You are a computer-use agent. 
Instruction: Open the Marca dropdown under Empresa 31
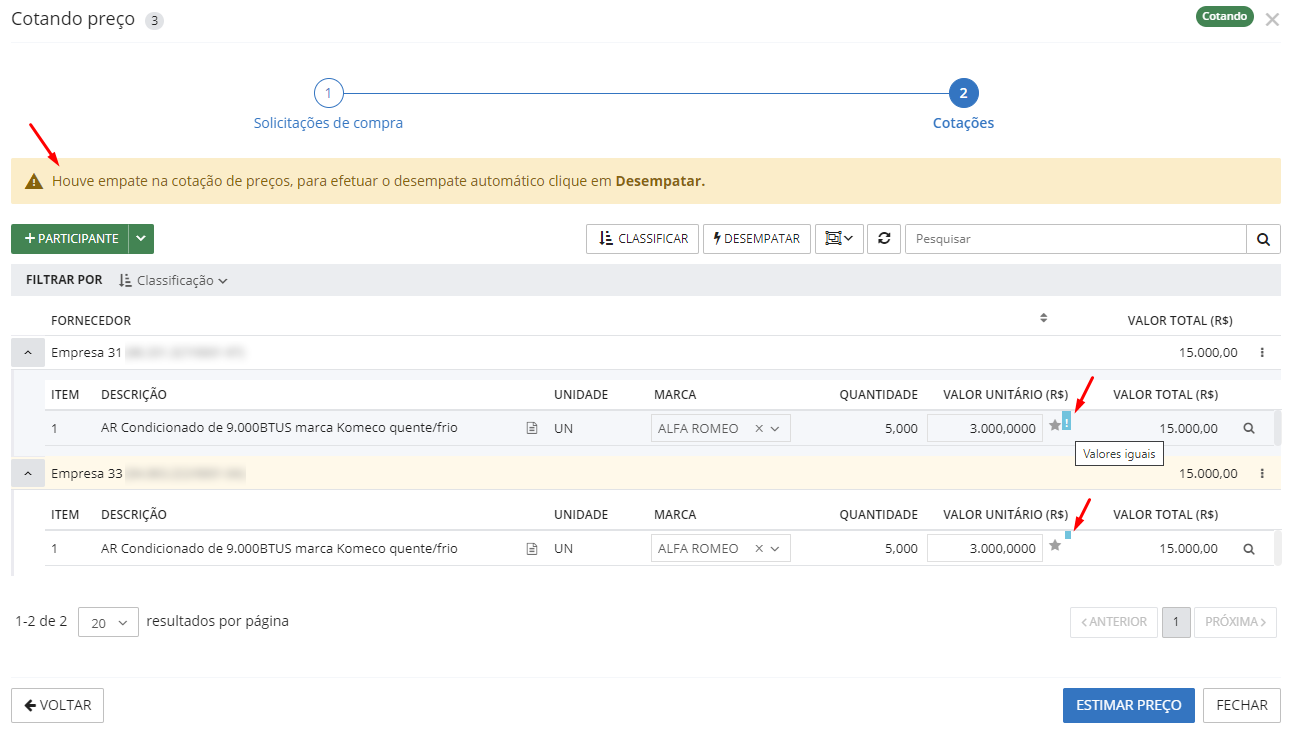pos(774,428)
